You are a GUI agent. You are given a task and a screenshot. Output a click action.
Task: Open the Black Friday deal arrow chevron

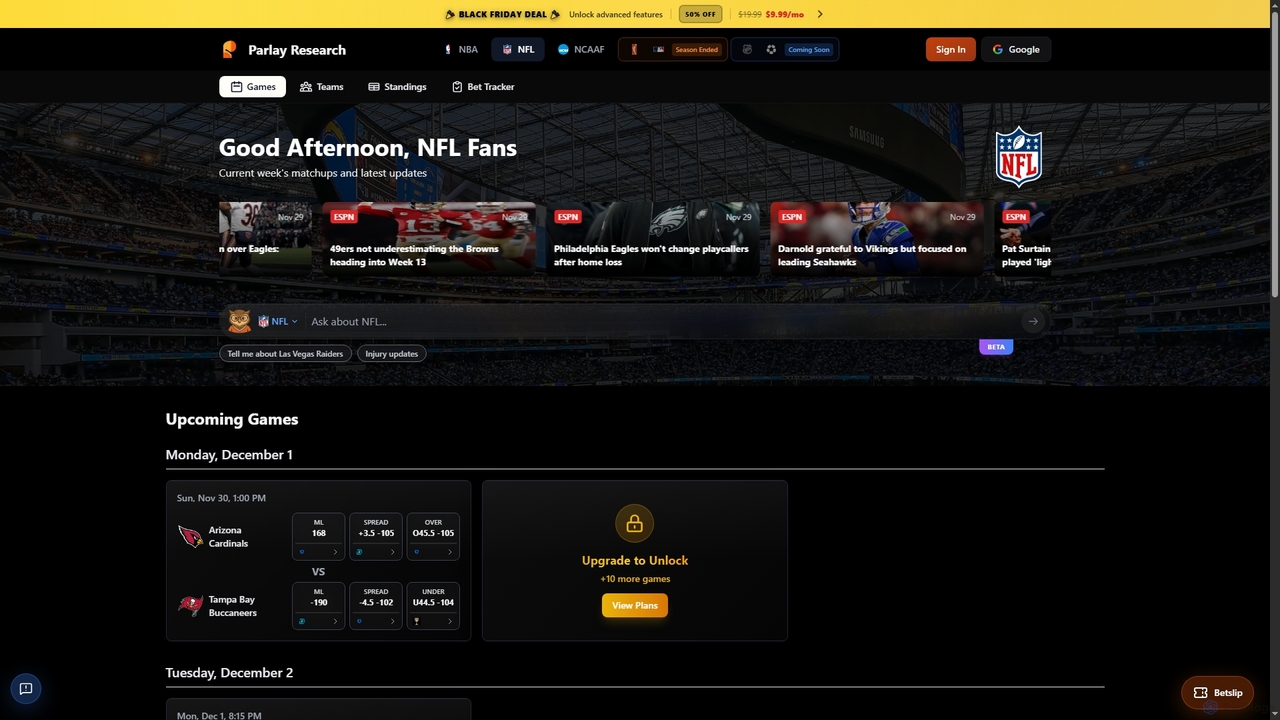pos(820,14)
